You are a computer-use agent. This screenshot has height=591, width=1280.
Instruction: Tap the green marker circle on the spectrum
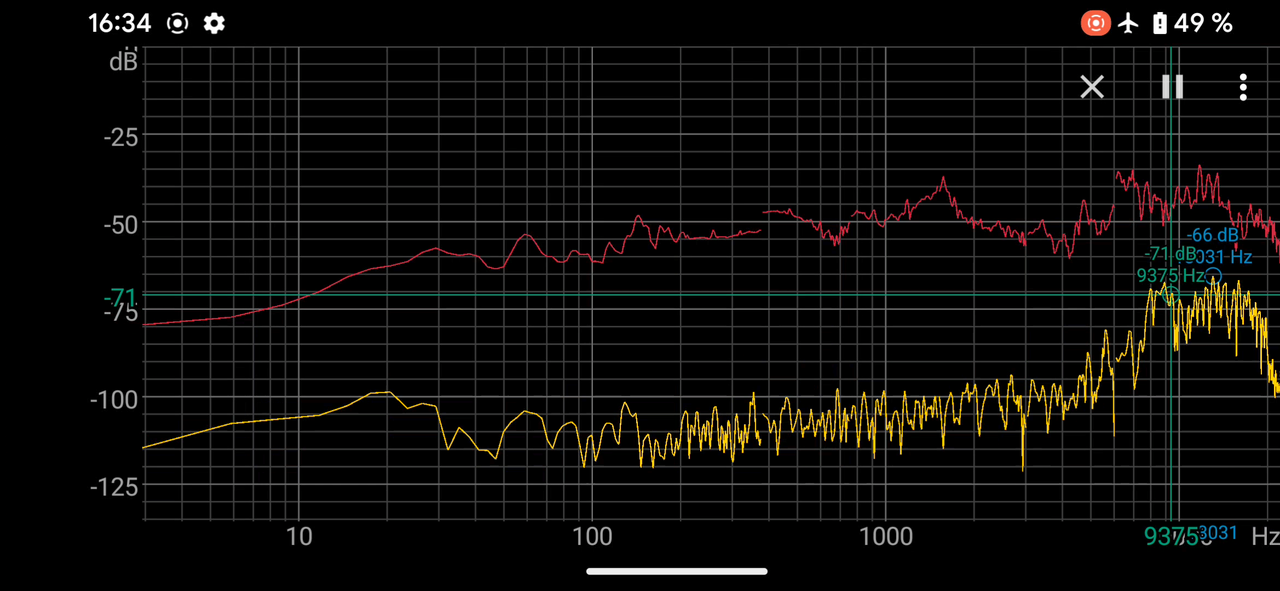point(1171,294)
